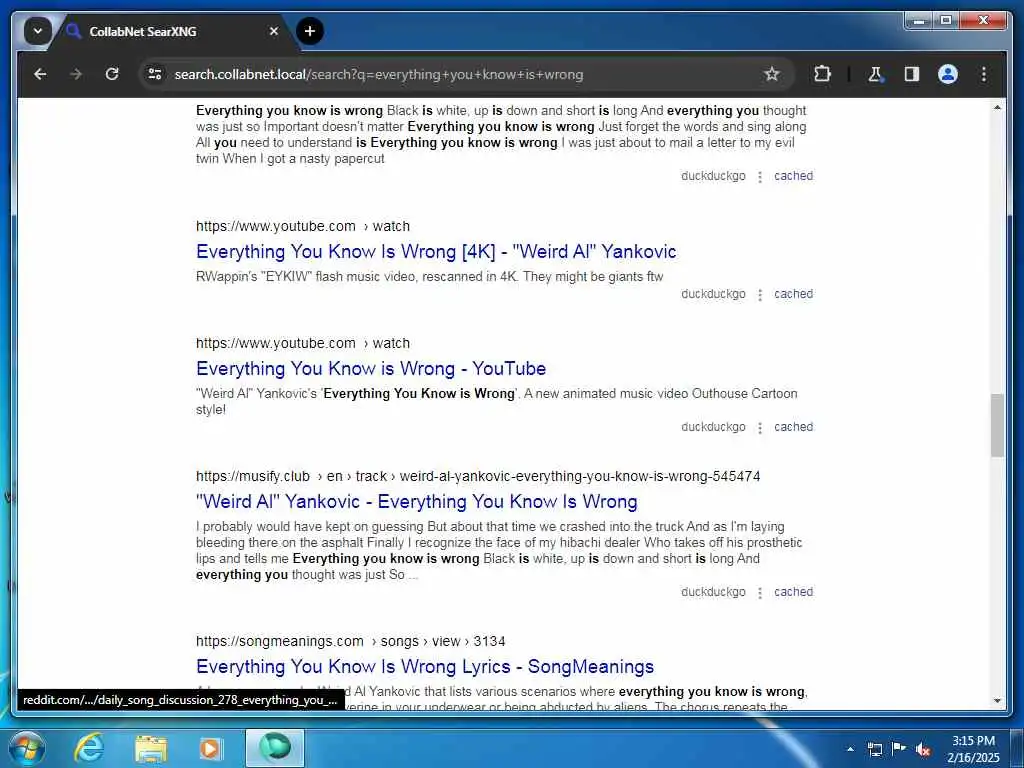Show hidden system tray icons

tap(850, 748)
